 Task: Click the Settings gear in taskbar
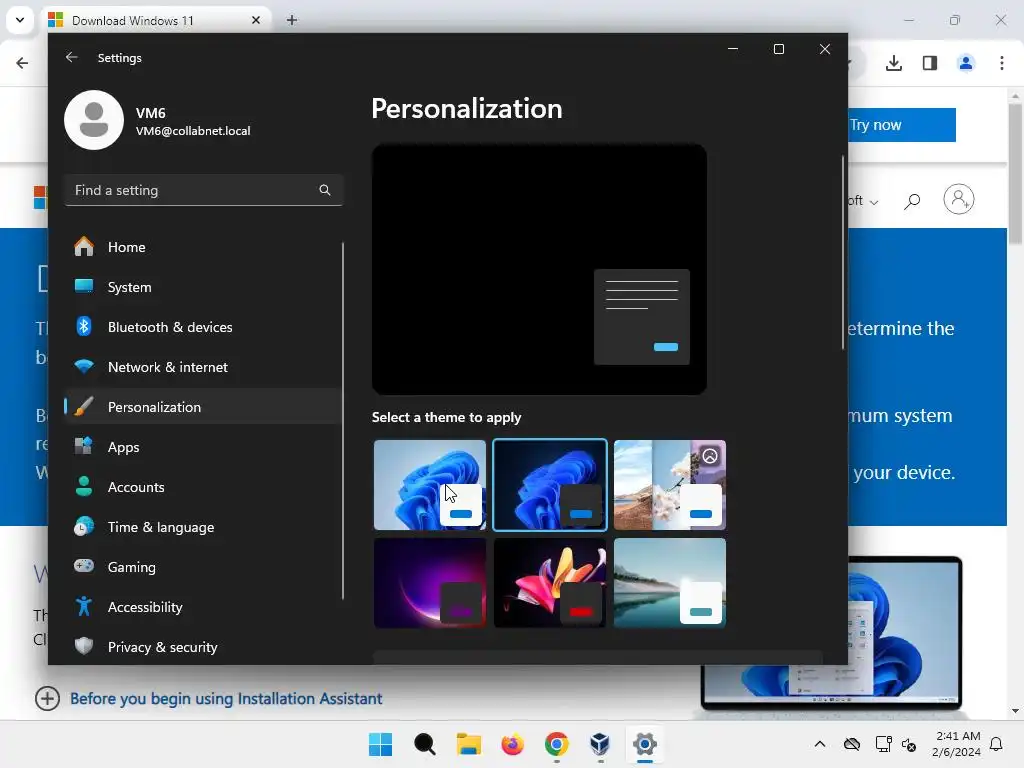645,744
